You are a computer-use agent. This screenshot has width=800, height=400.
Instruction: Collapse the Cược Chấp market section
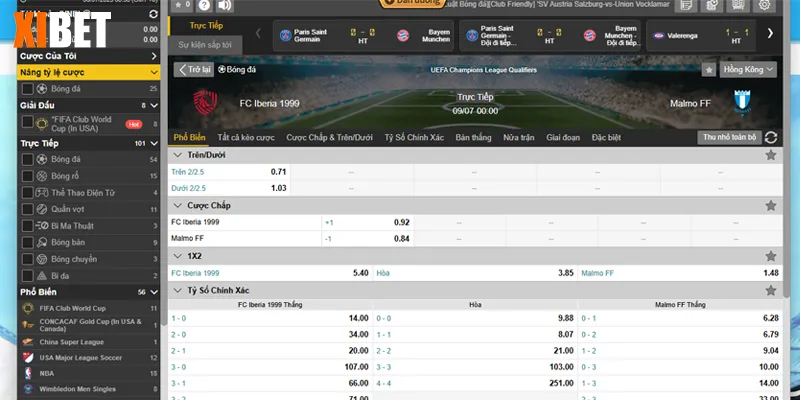(x=178, y=205)
